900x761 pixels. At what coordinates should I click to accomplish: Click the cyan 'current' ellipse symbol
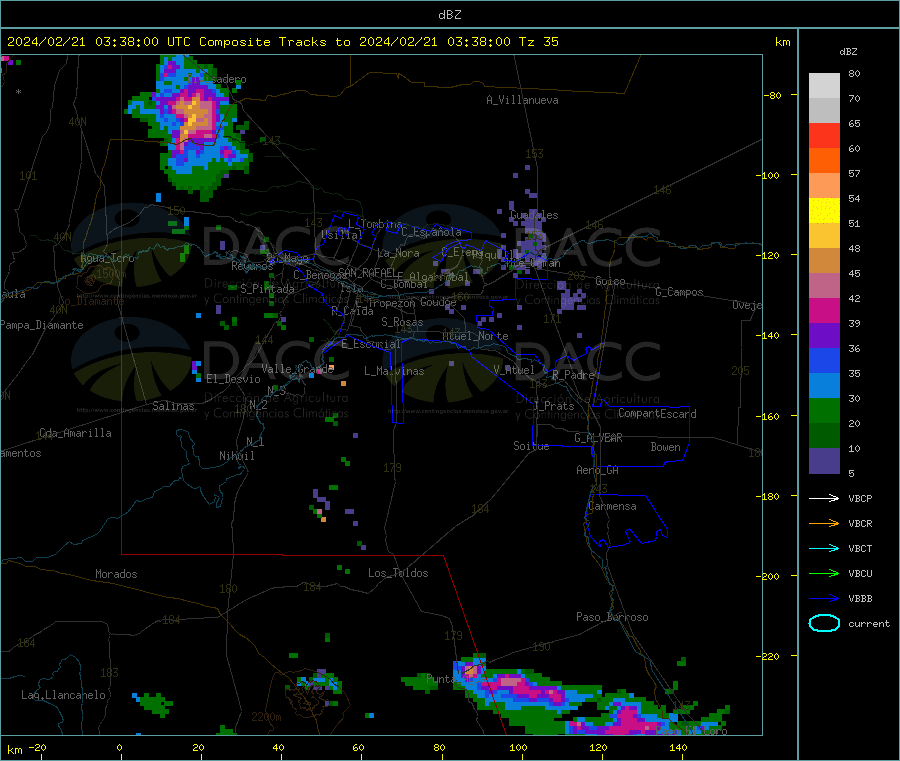[824, 623]
